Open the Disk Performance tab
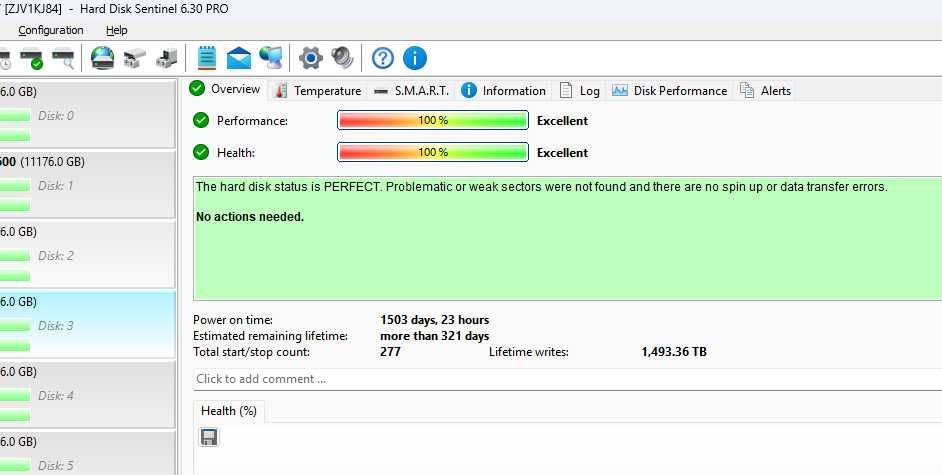Image resolution: width=942 pixels, height=475 pixels. coord(670,91)
